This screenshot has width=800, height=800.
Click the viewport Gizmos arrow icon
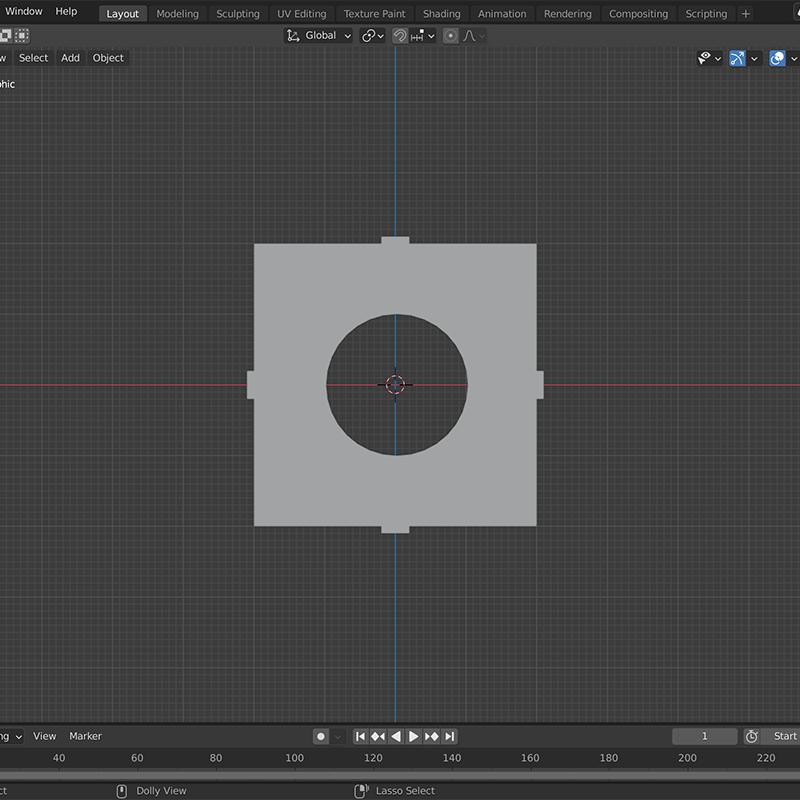tap(737, 58)
